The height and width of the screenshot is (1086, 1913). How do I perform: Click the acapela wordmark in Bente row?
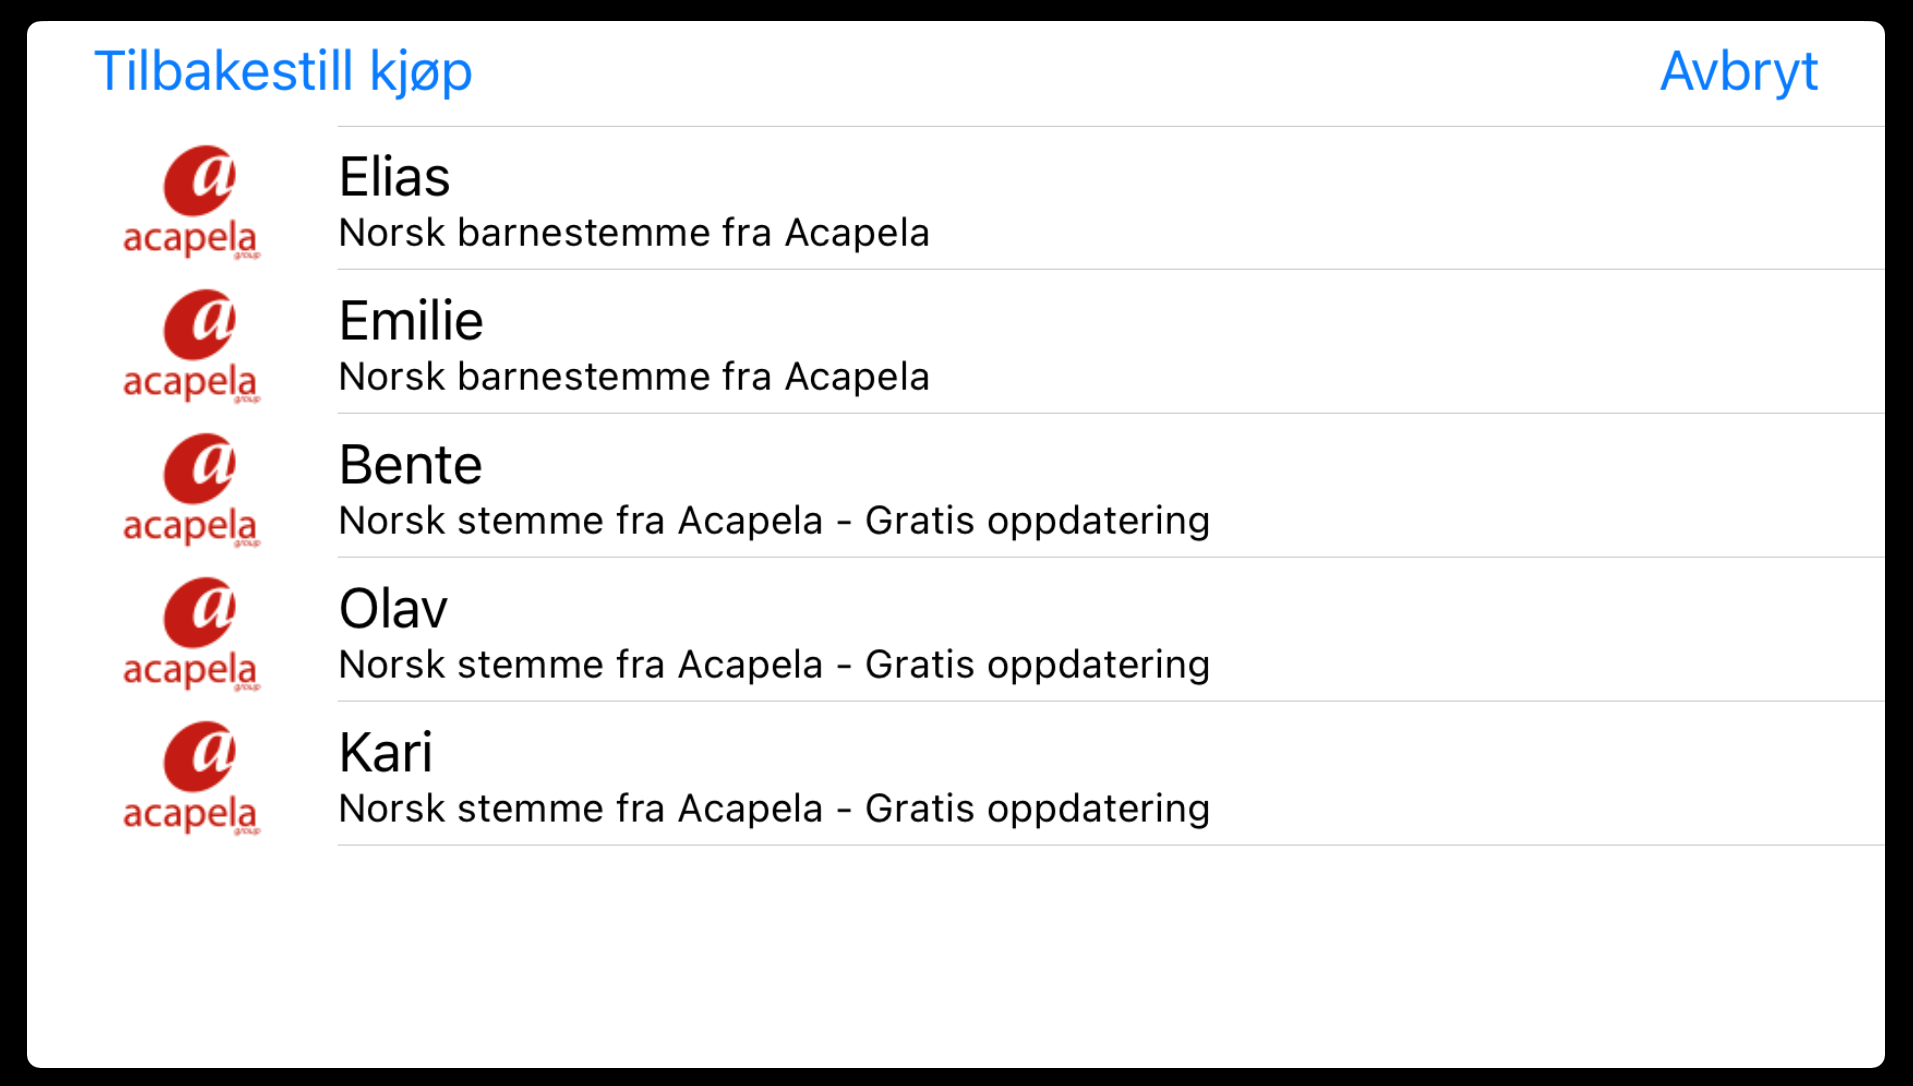click(190, 527)
